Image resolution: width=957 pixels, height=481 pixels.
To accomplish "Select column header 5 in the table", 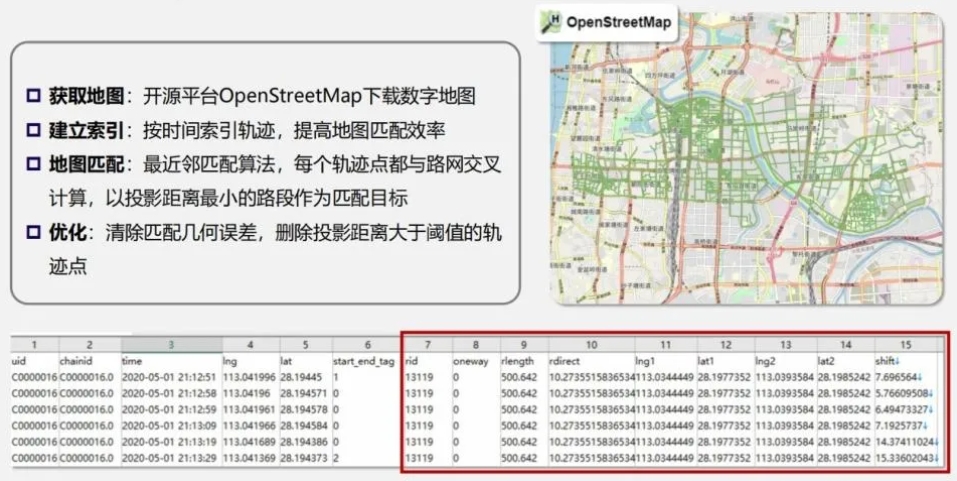I will click(306, 345).
